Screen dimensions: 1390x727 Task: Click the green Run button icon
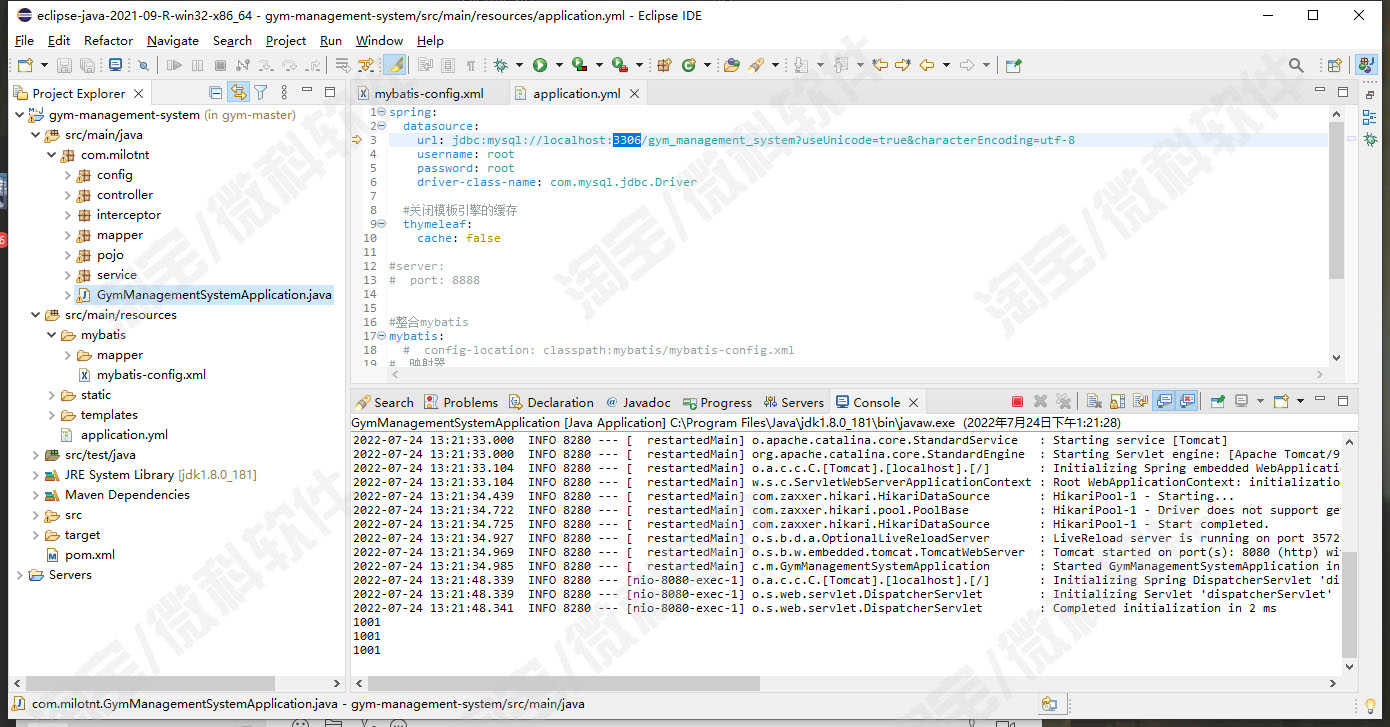(x=540, y=65)
